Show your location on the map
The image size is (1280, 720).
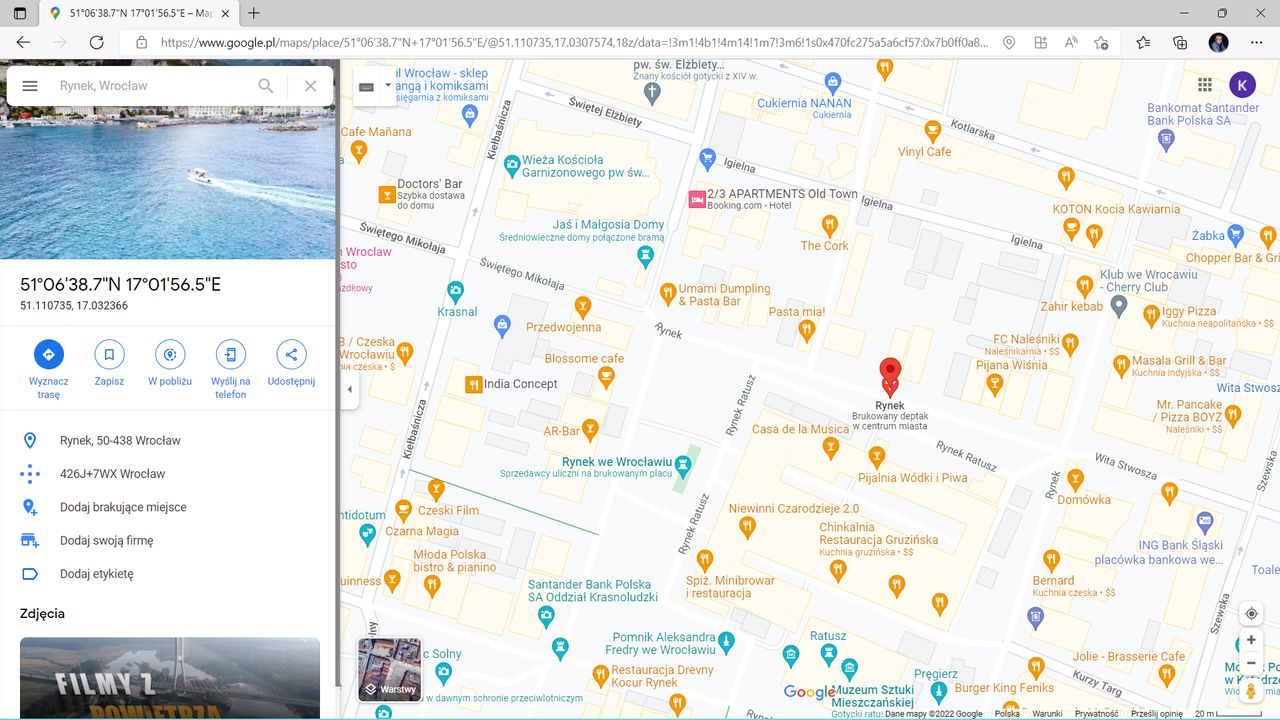tap(1251, 613)
